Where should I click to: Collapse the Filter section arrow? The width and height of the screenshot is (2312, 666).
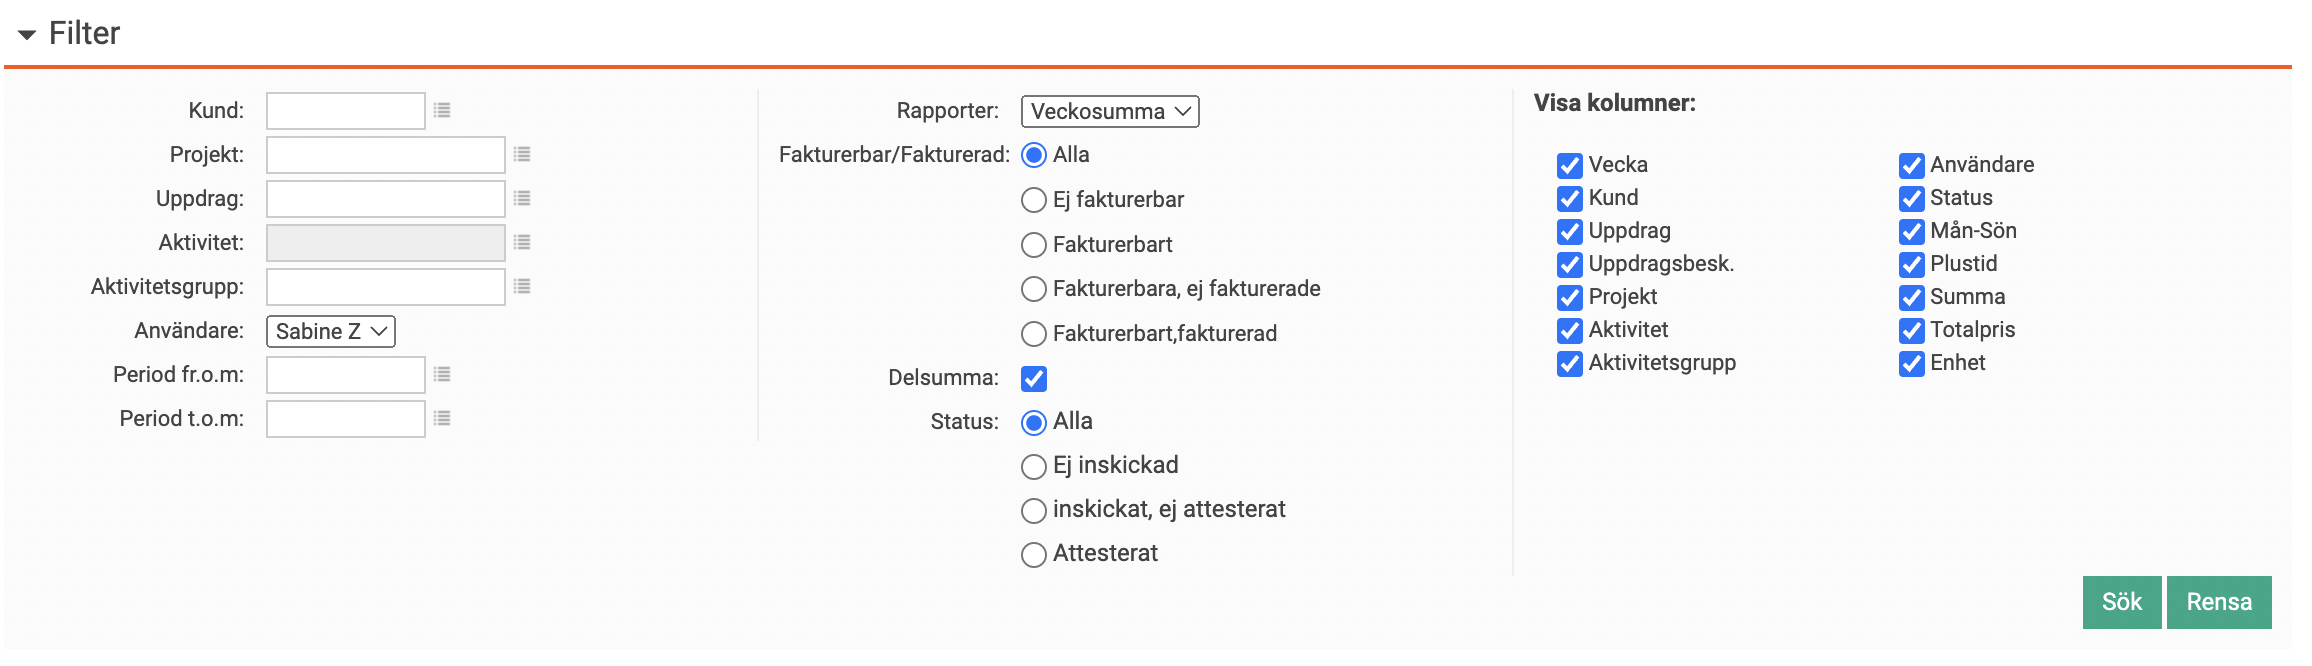click(x=27, y=34)
